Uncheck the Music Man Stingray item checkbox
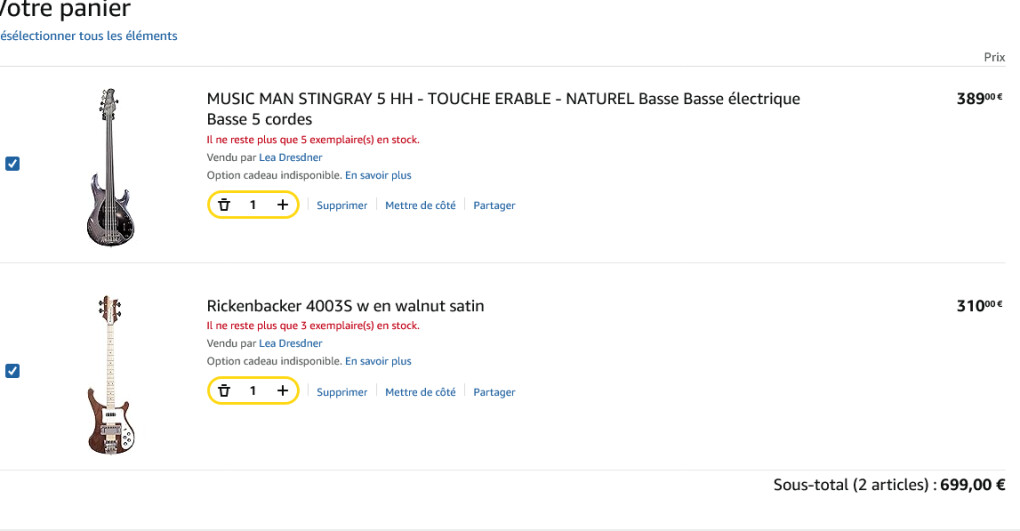 click(12, 164)
